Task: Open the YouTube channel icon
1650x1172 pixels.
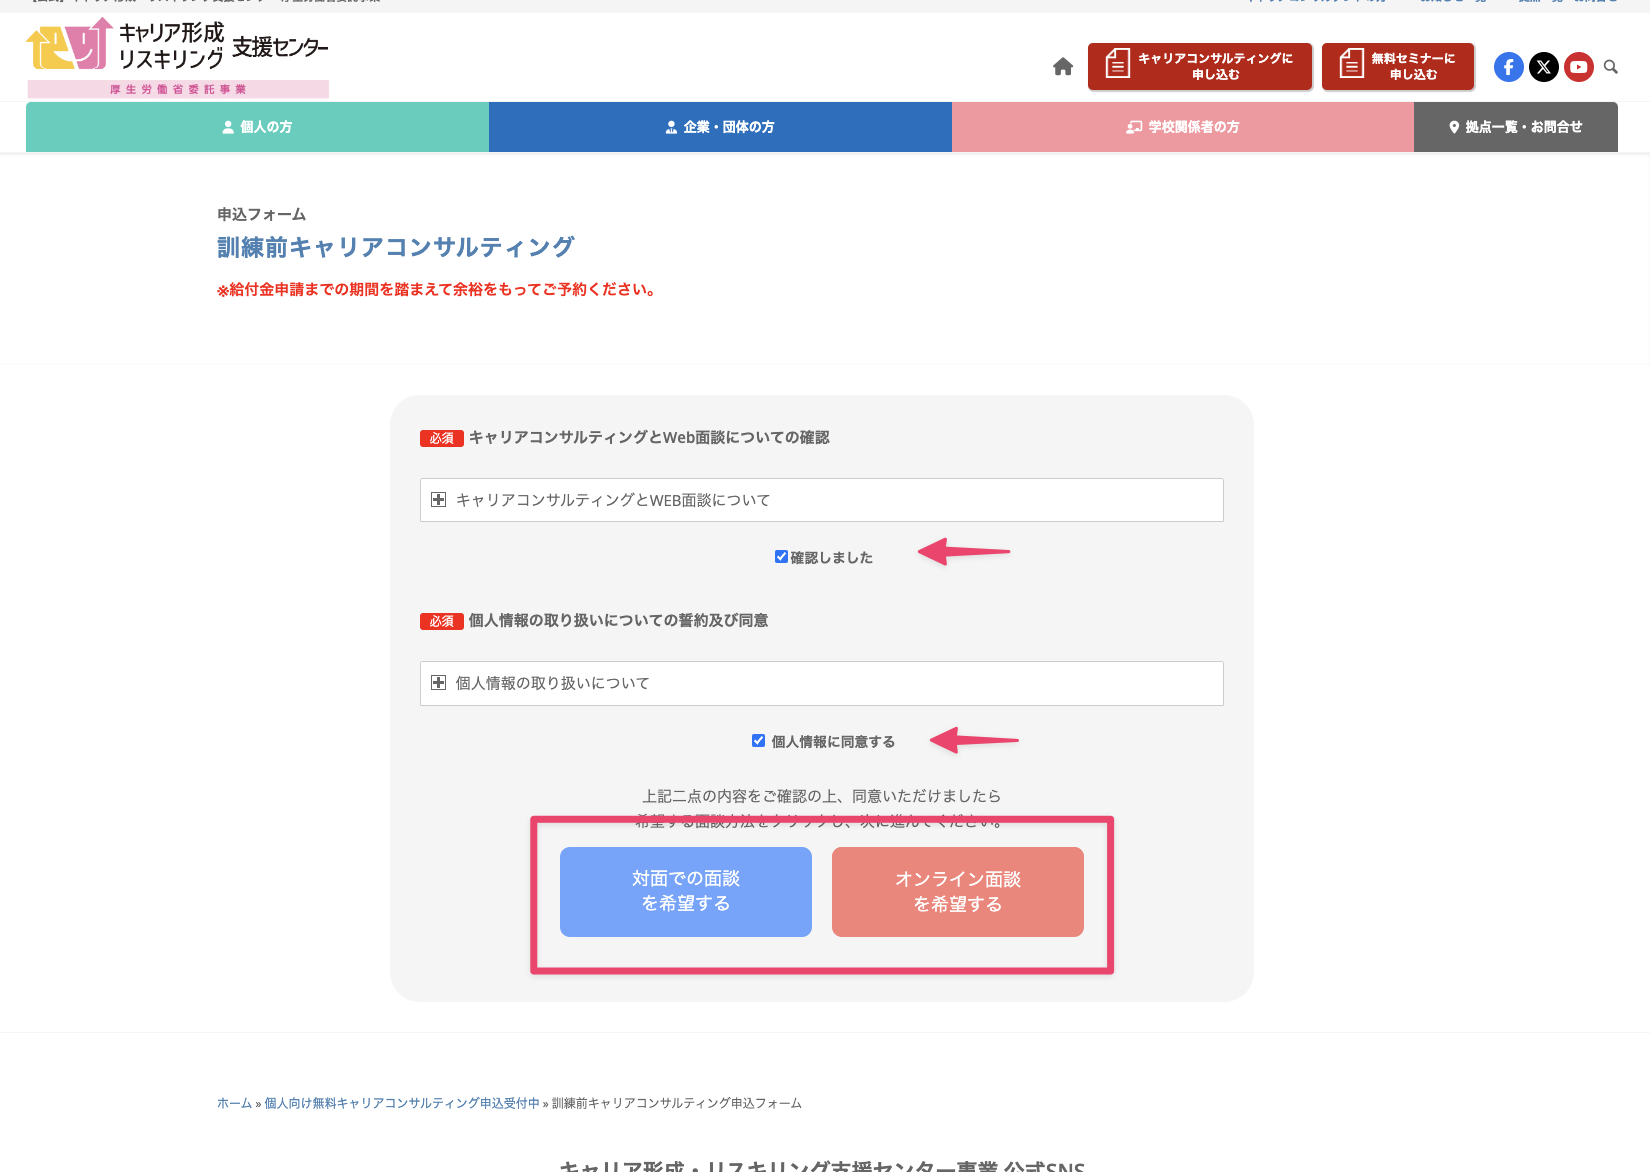Action: [x=1579, y=67]
